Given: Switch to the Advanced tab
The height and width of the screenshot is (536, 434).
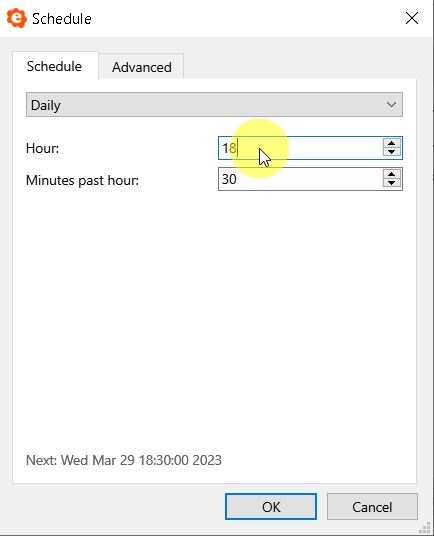Looking at the screenshot, I should click(141, 67).
